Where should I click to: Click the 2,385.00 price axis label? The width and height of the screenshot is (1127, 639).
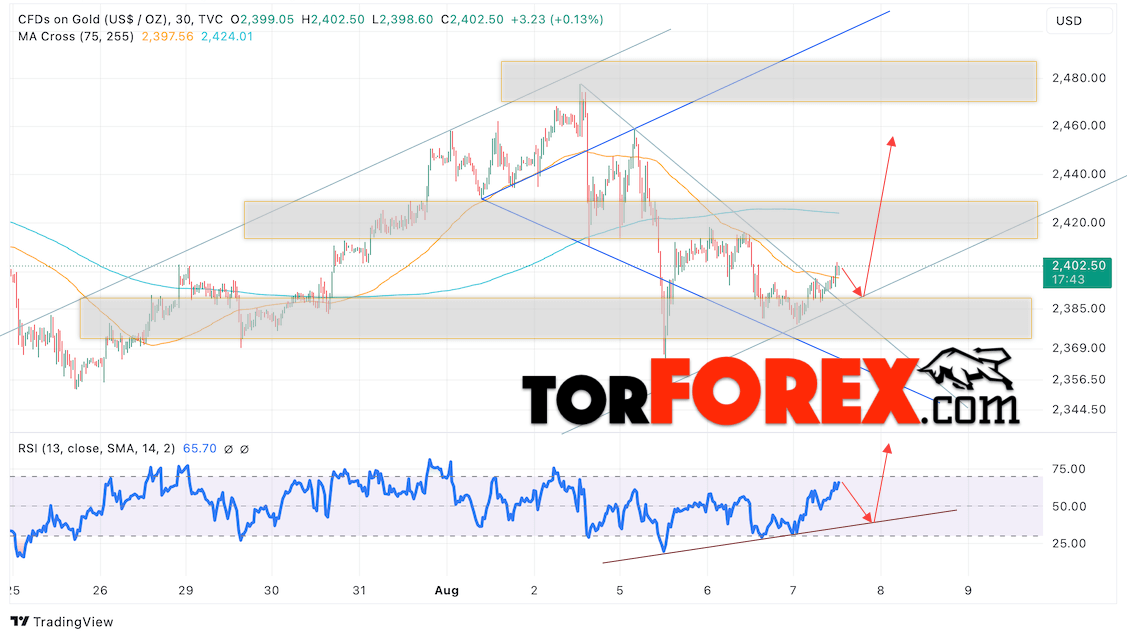pos(1079,308)
